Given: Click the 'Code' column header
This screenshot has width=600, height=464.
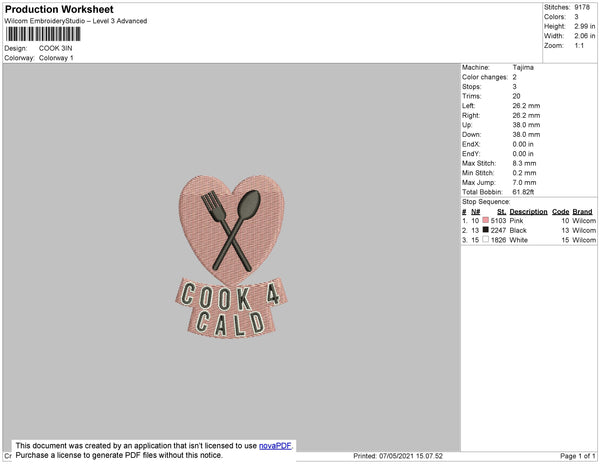Looking at the screenshot, I should click(x=561, y=212).
